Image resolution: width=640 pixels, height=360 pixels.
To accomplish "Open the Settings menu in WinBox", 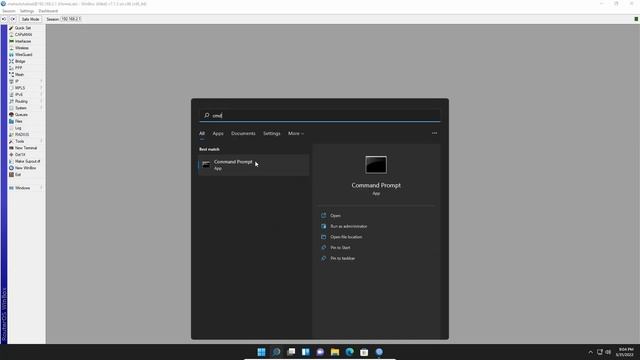I will tap(27, 11).
